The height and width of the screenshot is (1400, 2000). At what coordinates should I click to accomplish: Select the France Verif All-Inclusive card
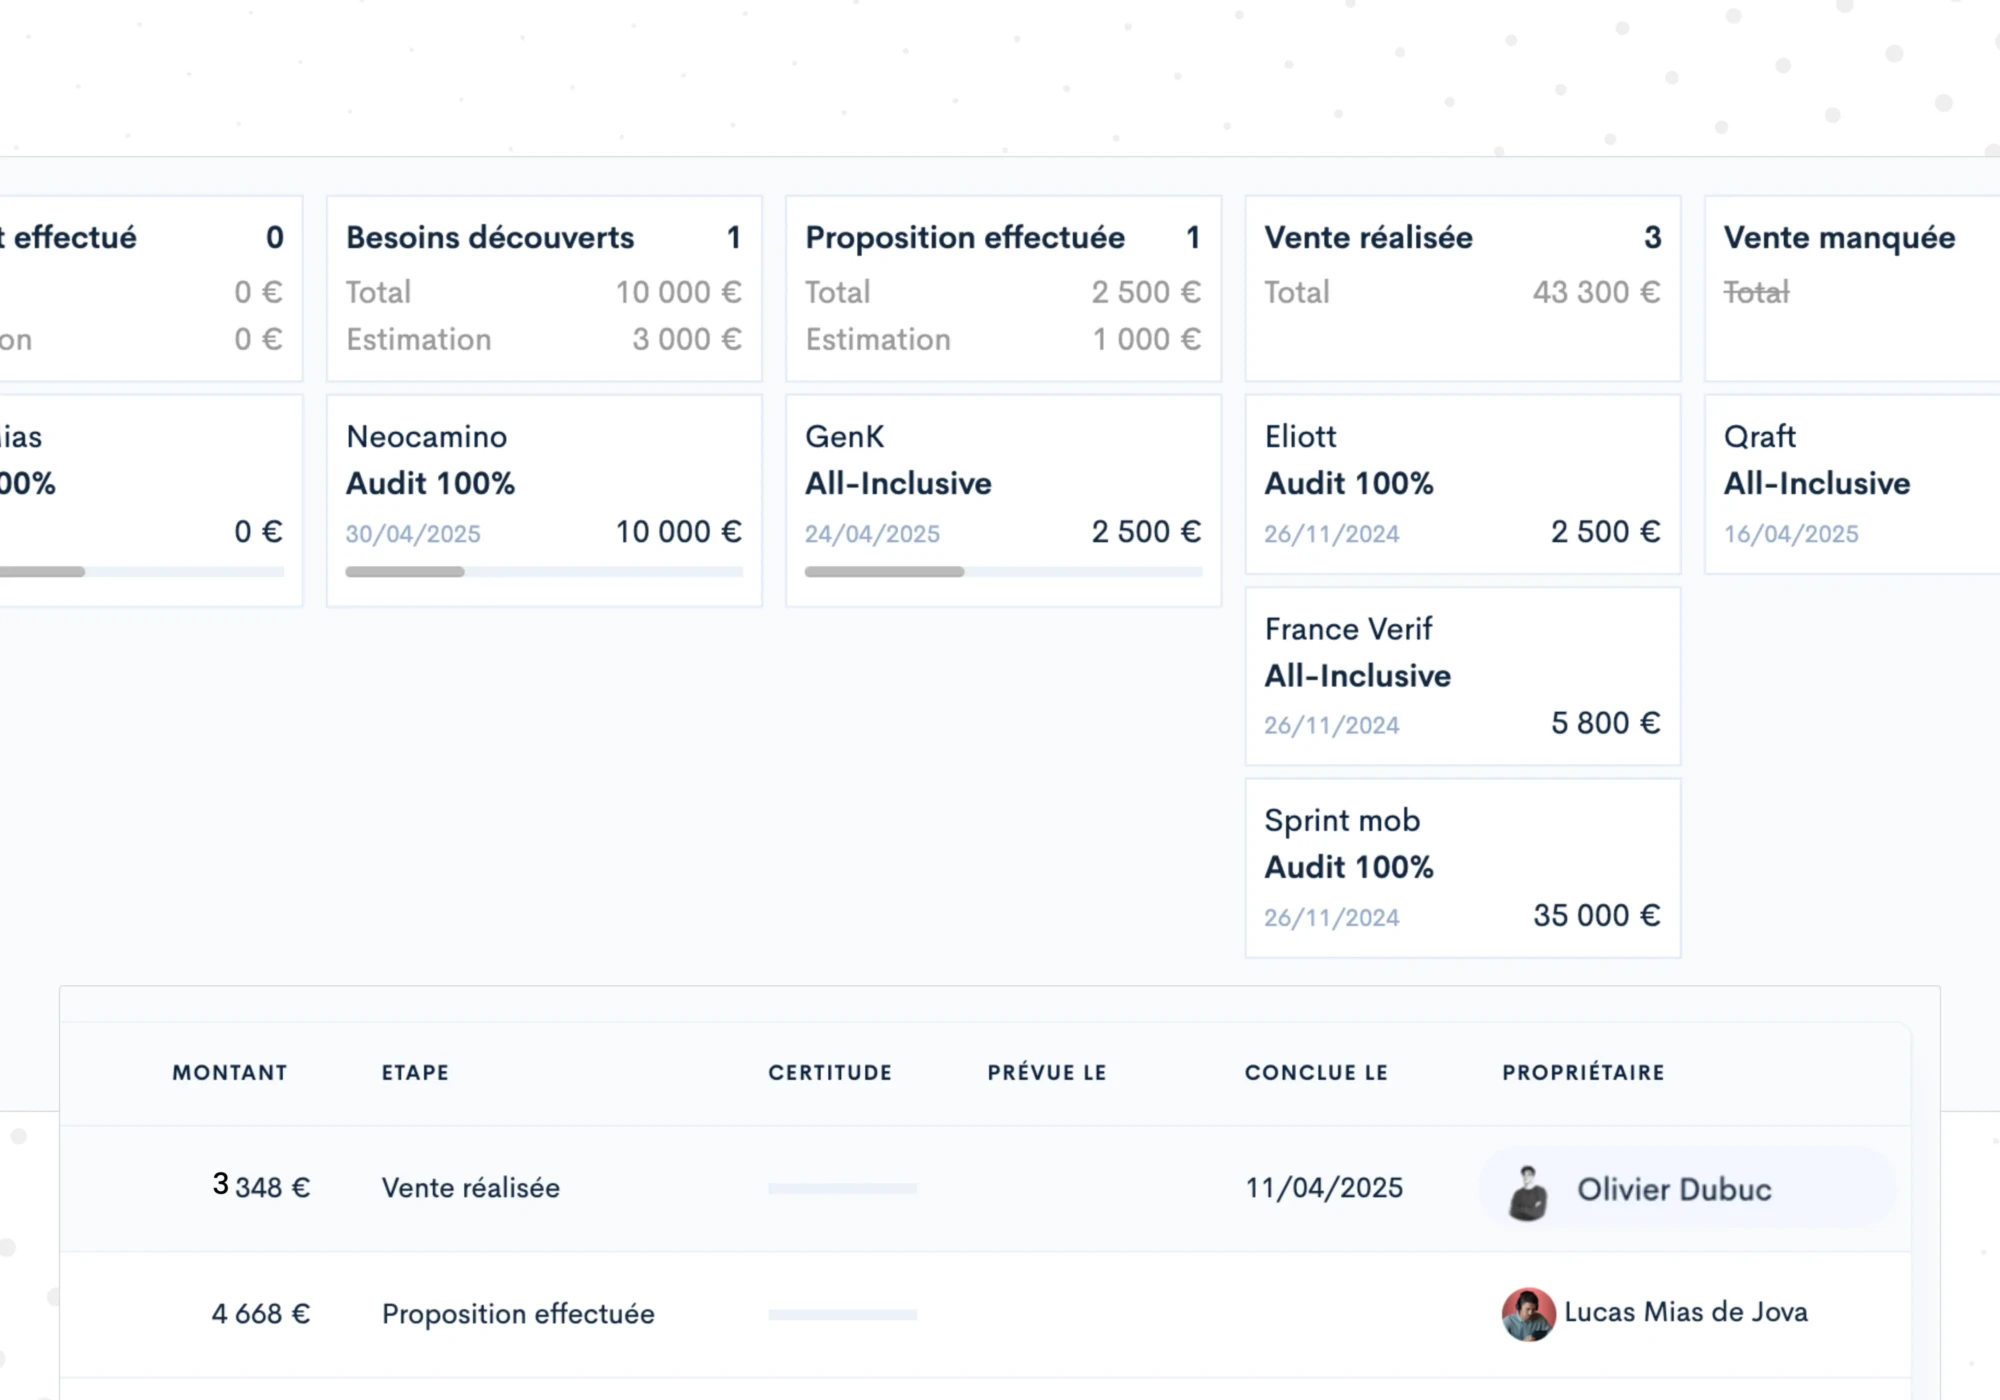click(x=1462, y=676)
